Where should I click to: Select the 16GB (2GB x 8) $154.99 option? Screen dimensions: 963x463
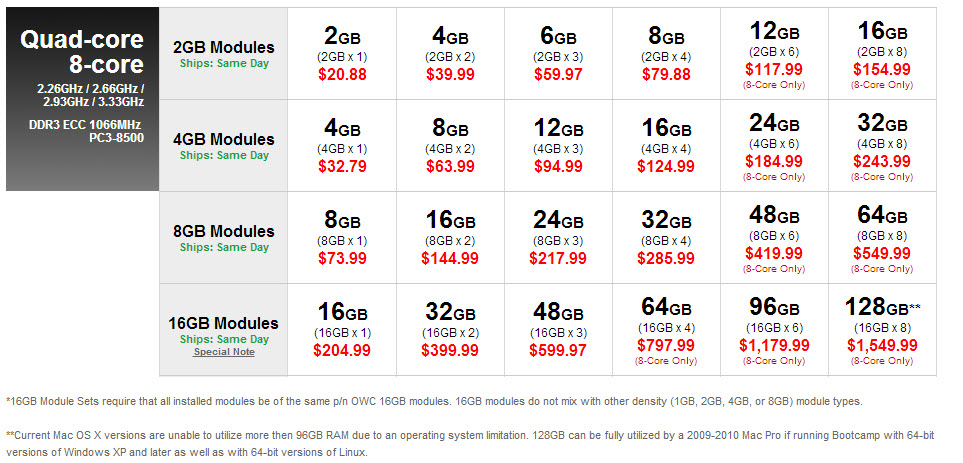(x=882, y=53)
